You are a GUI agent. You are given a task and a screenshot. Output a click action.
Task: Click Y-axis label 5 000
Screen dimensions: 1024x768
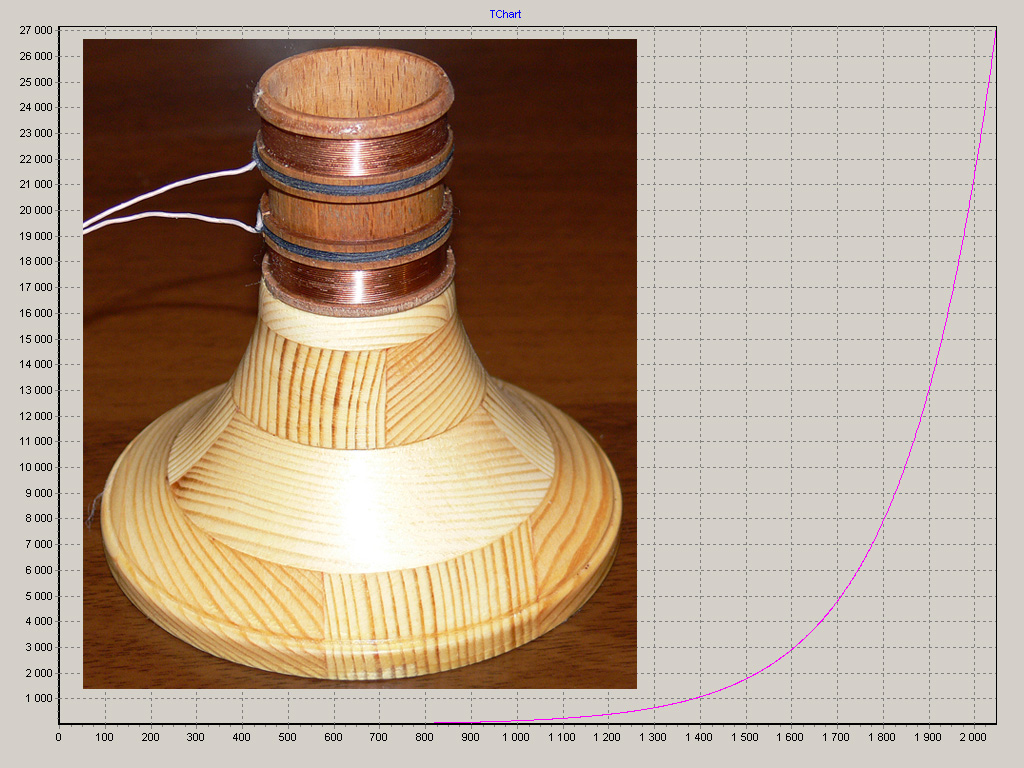(39, 596)
